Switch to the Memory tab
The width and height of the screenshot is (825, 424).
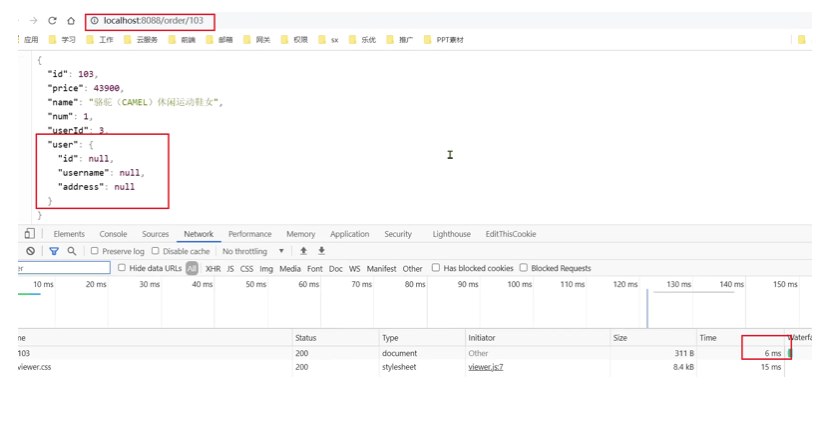click(x=300, y=234)
